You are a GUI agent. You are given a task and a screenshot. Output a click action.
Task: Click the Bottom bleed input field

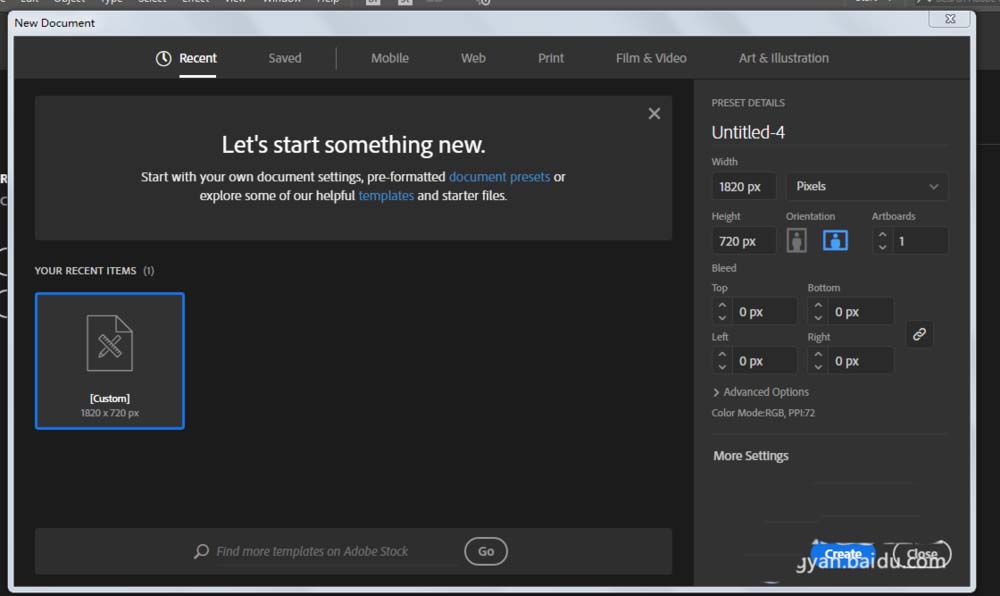point(860,312)
